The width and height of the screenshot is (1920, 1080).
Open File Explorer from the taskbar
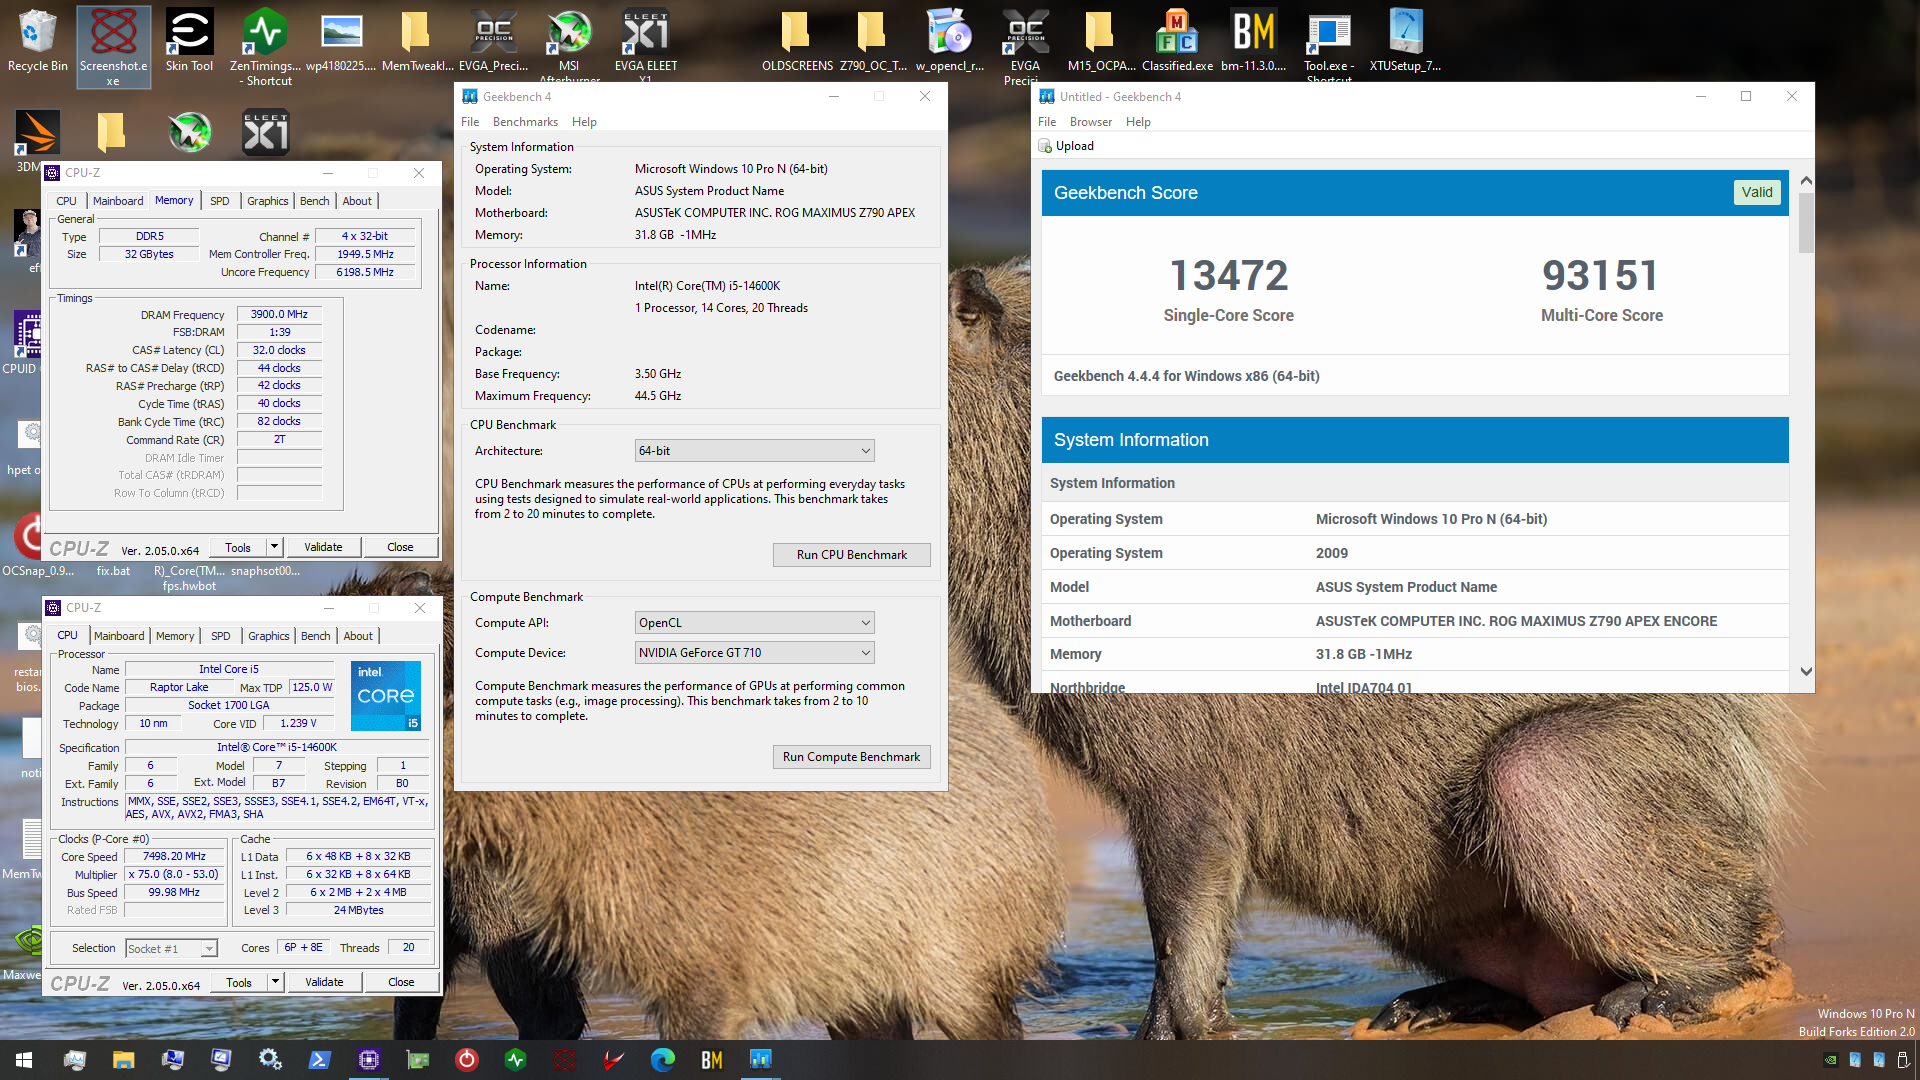pos(123,1060)
